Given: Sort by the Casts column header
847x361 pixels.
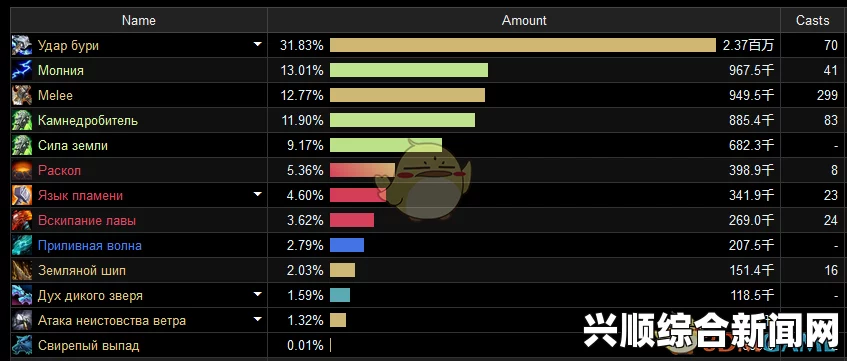Looking at the screenshot, I should pyautogui.click(x=812, y=21).
